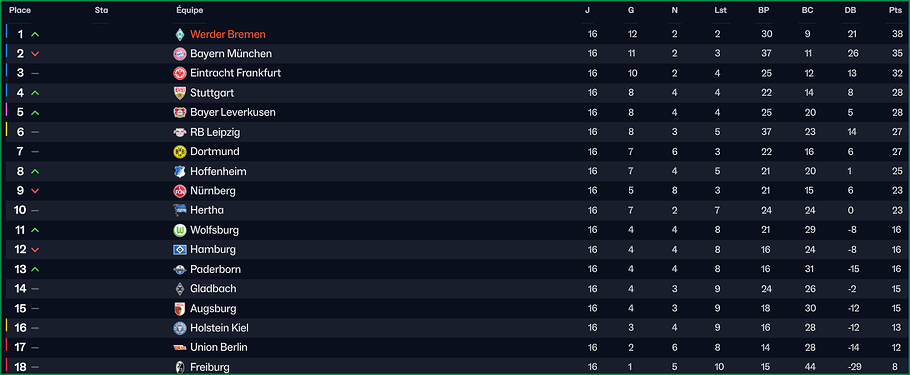Click the Werder Bremen club crest
Image resolution: width=910 pixels, height=375 pixels.
click(x=180, y=34)
